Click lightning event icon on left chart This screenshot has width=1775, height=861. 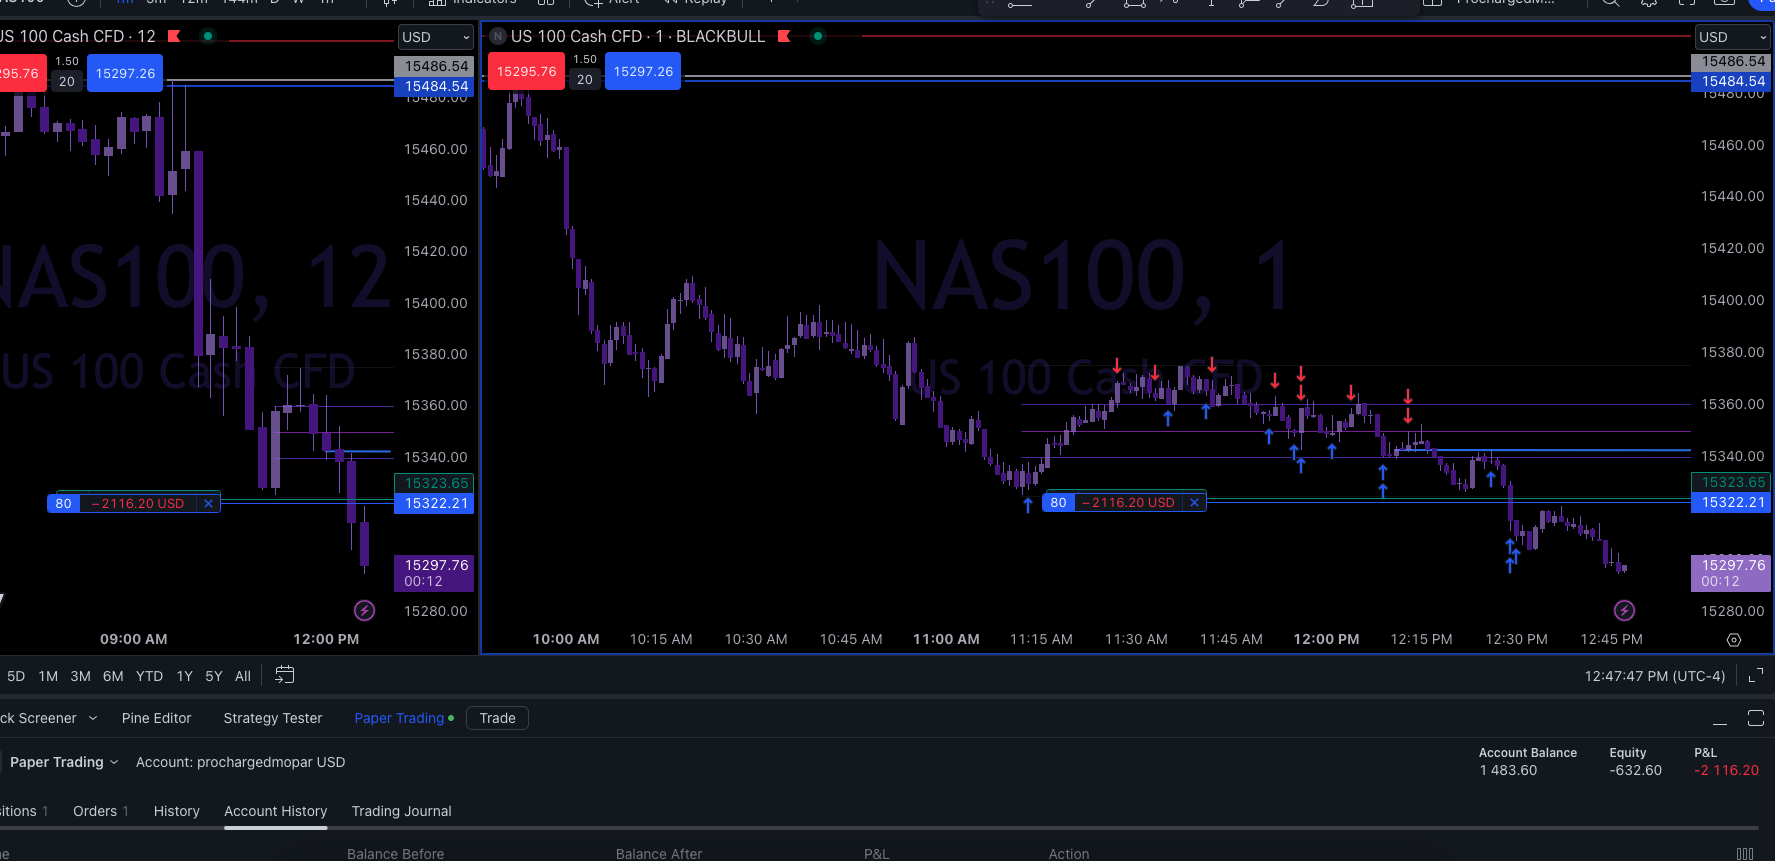coord(365,610)
